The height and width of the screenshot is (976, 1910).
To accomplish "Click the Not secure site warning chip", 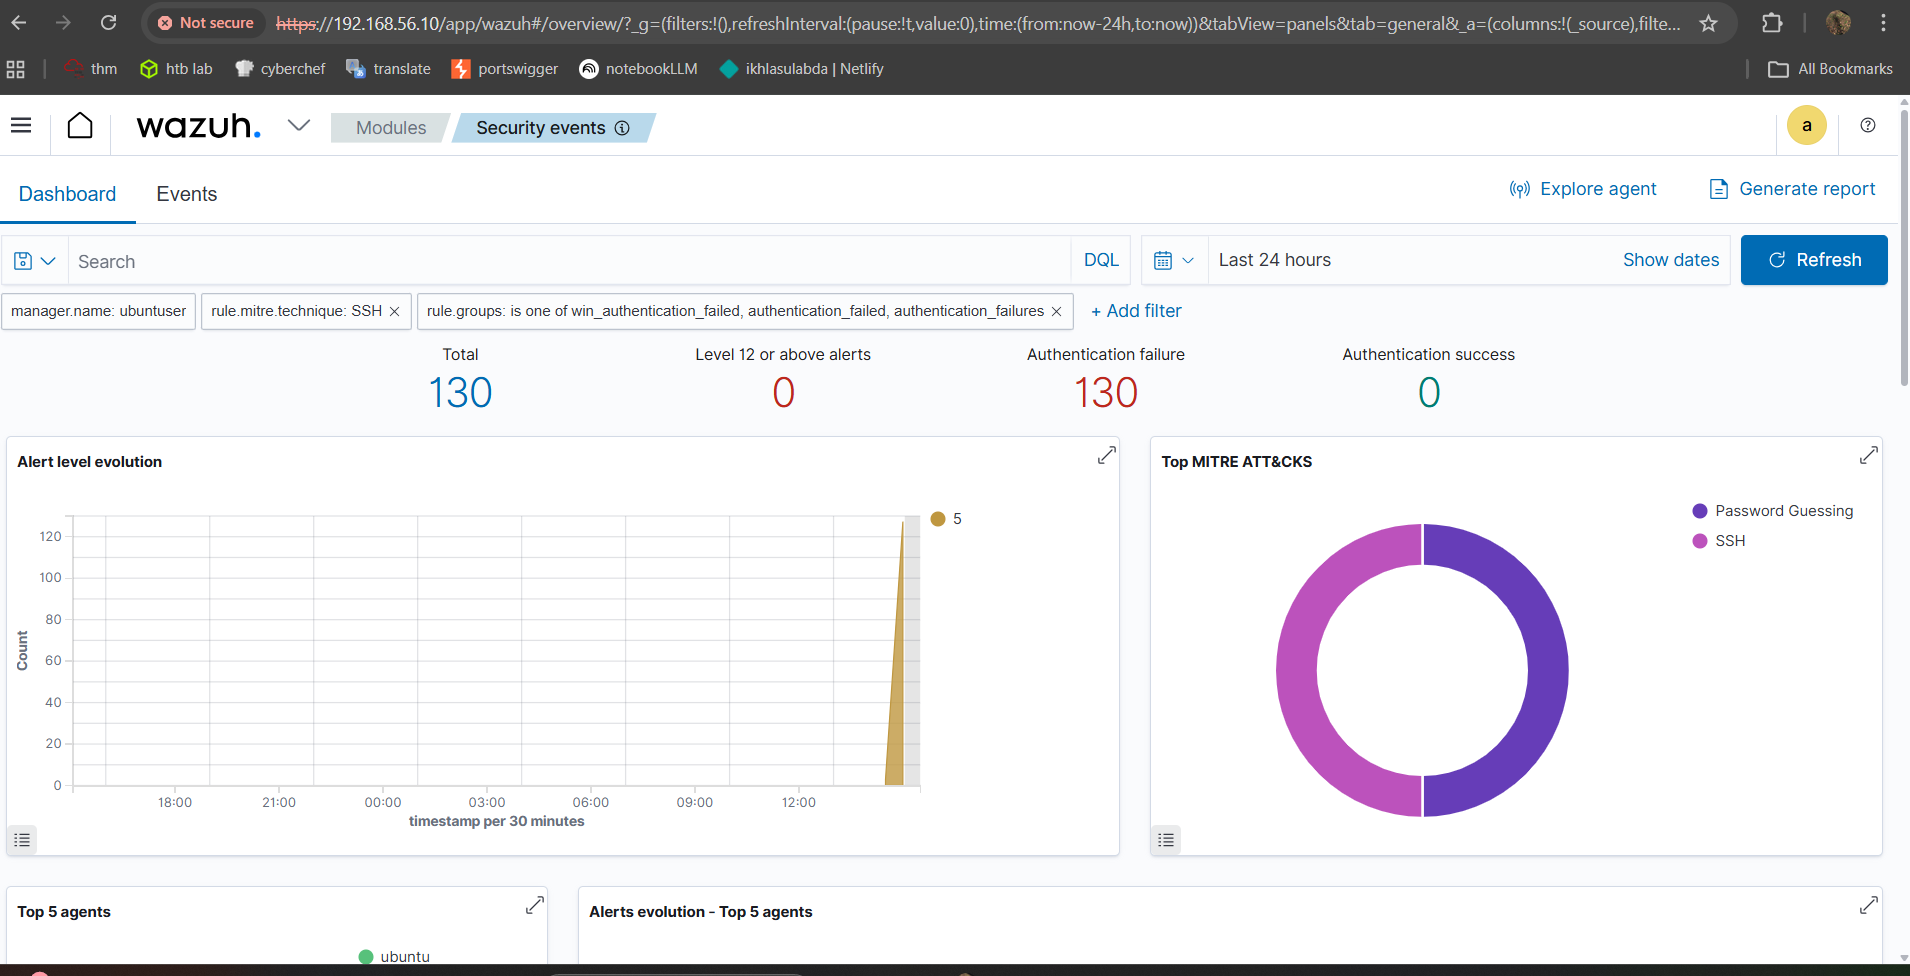I will tap(206, 23).
